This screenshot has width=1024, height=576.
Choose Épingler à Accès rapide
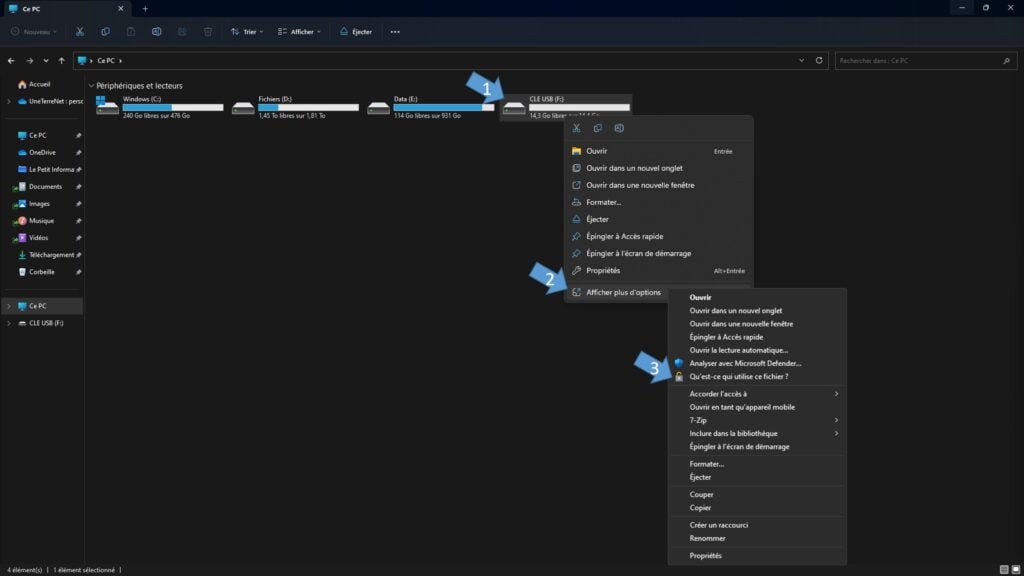(658, 236)
